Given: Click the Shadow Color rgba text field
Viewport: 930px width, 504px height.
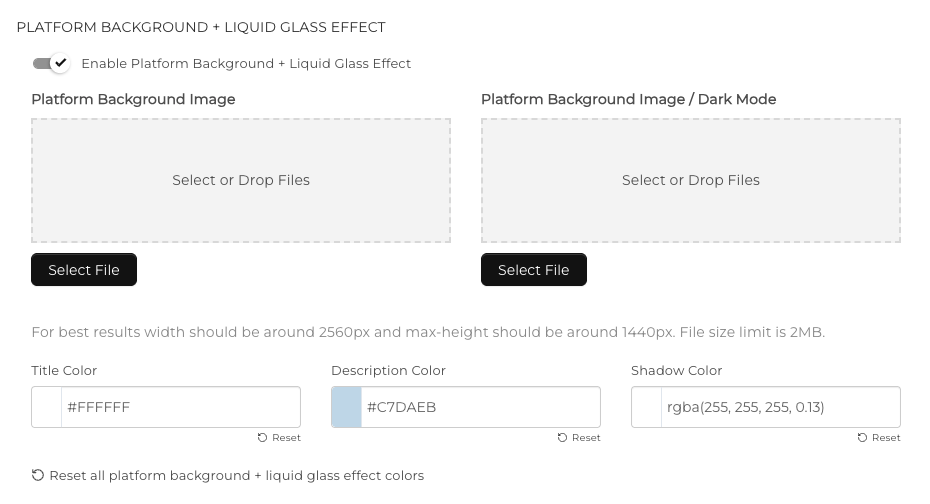Looking at the screenshot, I should tap(780, 407).
